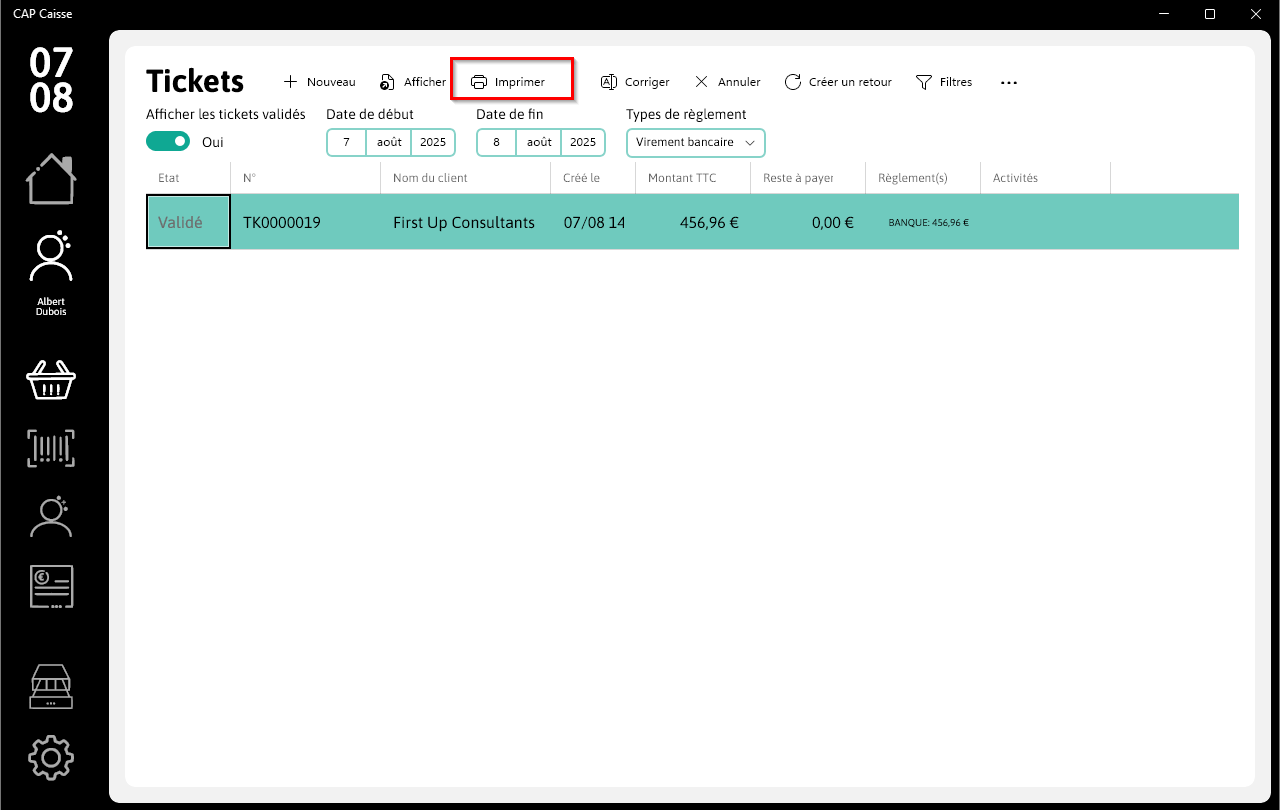Viewport: 1280px width, 810px height.
Task: Open the customers icon in the sidebar
Action: tap(51, 516)
